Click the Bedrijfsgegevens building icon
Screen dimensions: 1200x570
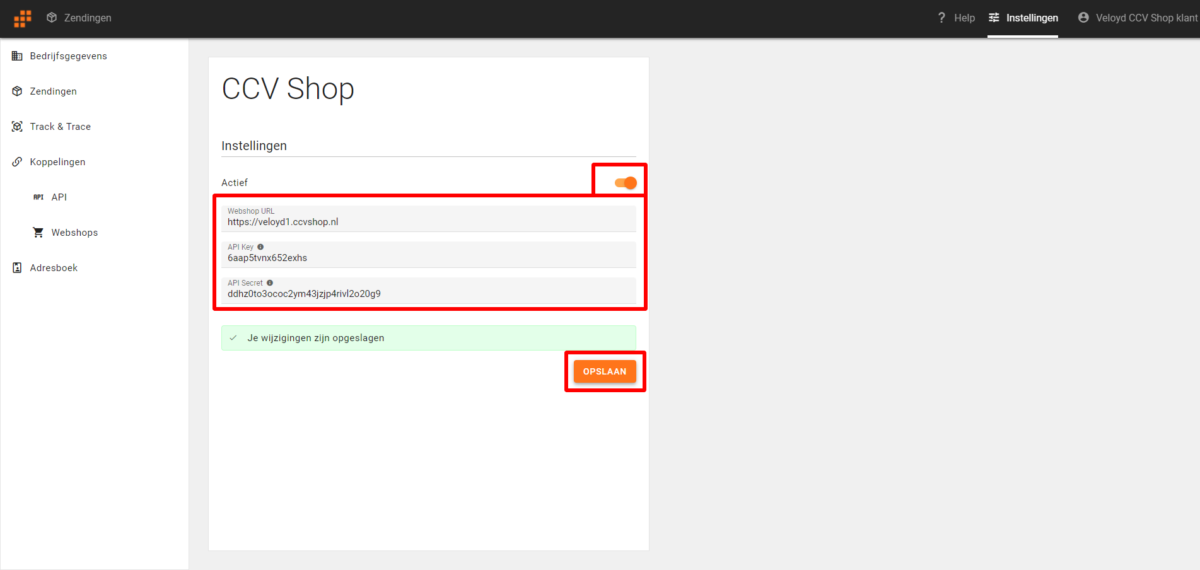(x=17, y=56)
